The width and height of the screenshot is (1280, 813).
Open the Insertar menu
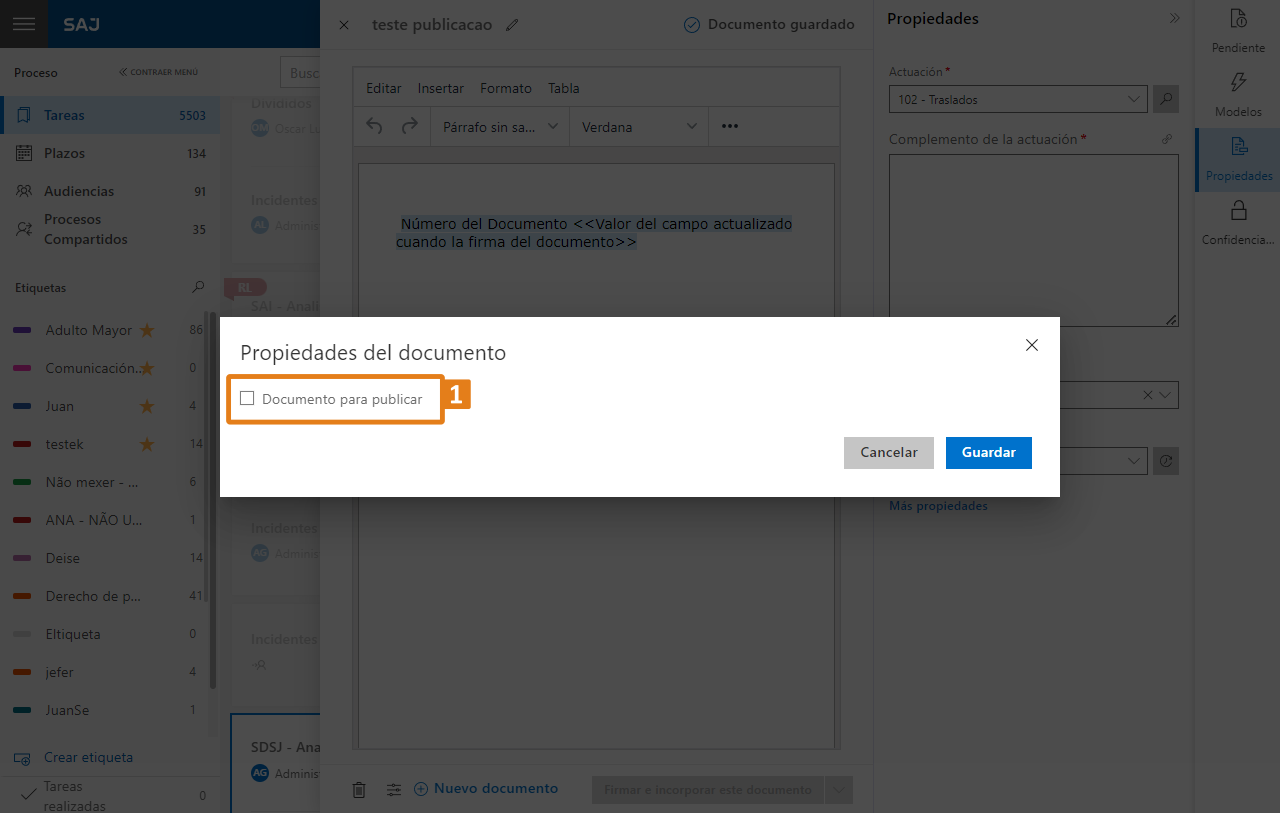441,88
